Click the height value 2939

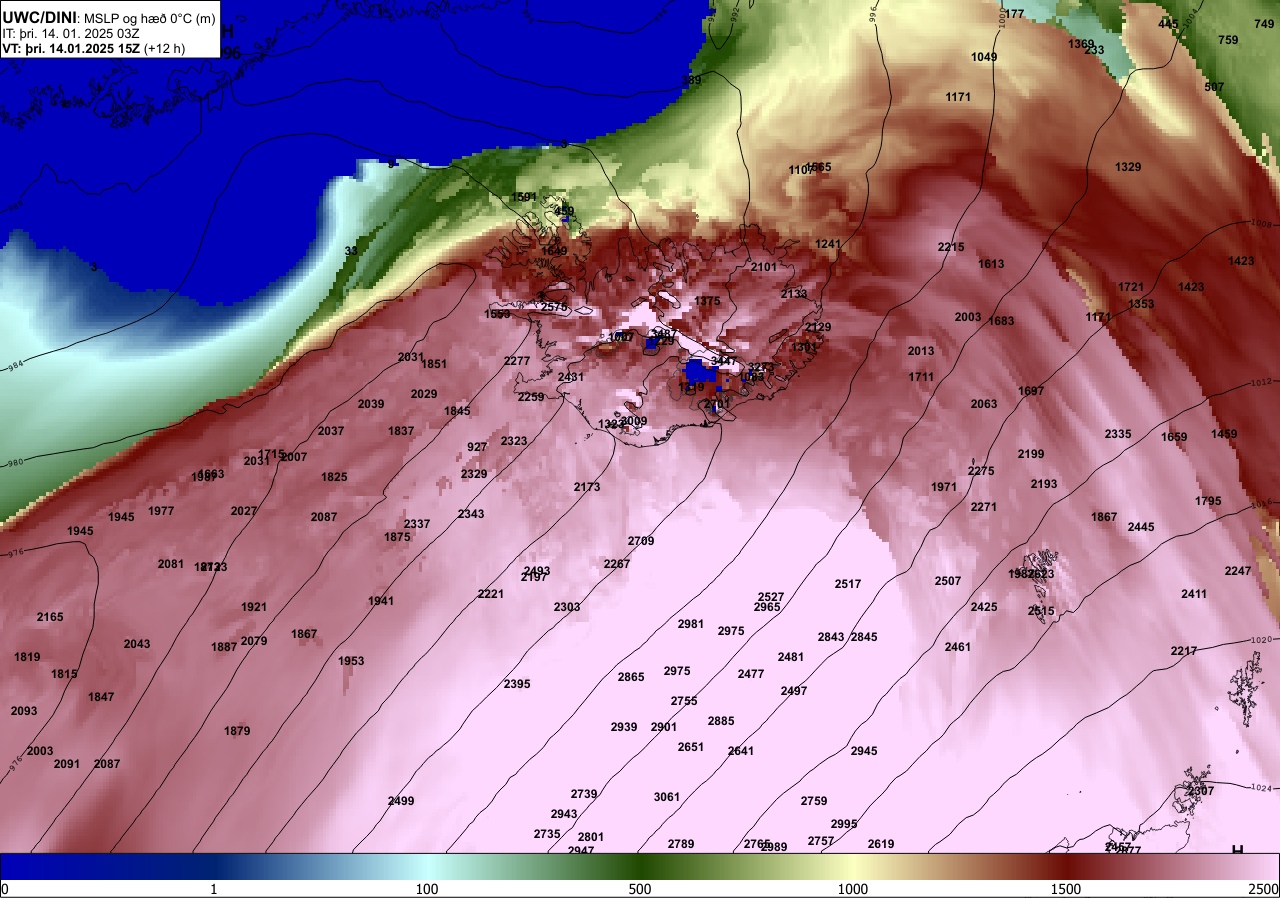(x=624, y=727)
